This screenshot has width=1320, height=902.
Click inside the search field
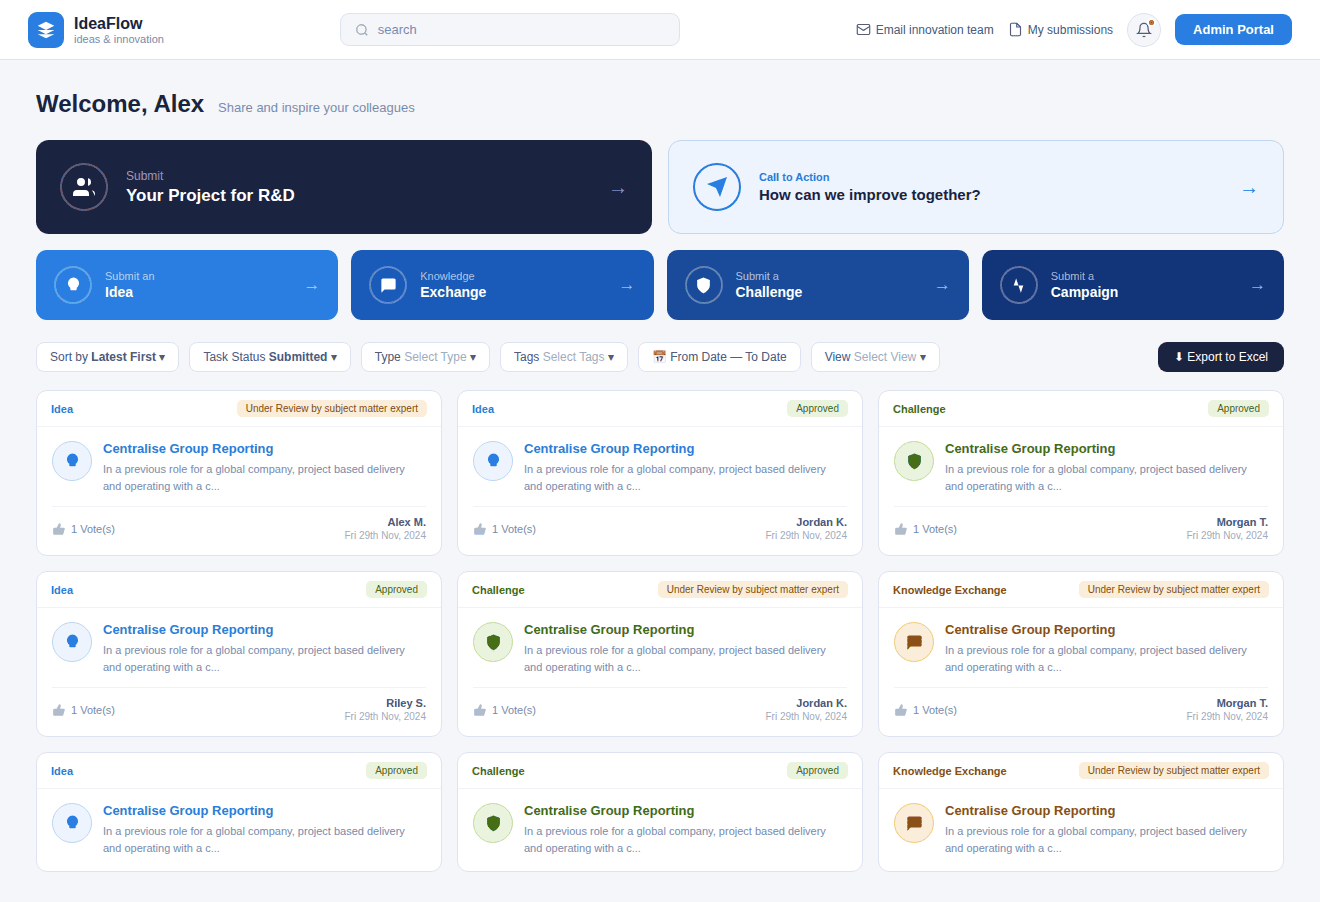coord(509,29)
